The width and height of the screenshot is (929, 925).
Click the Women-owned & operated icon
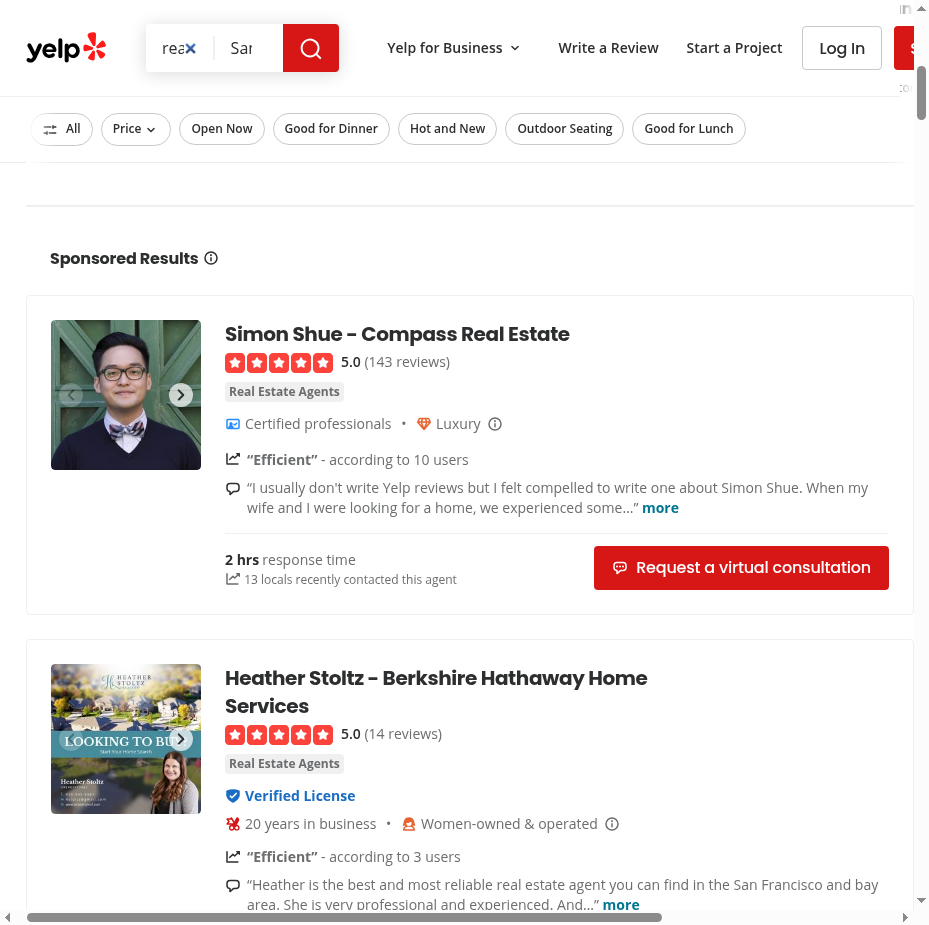tap(409, 824)
